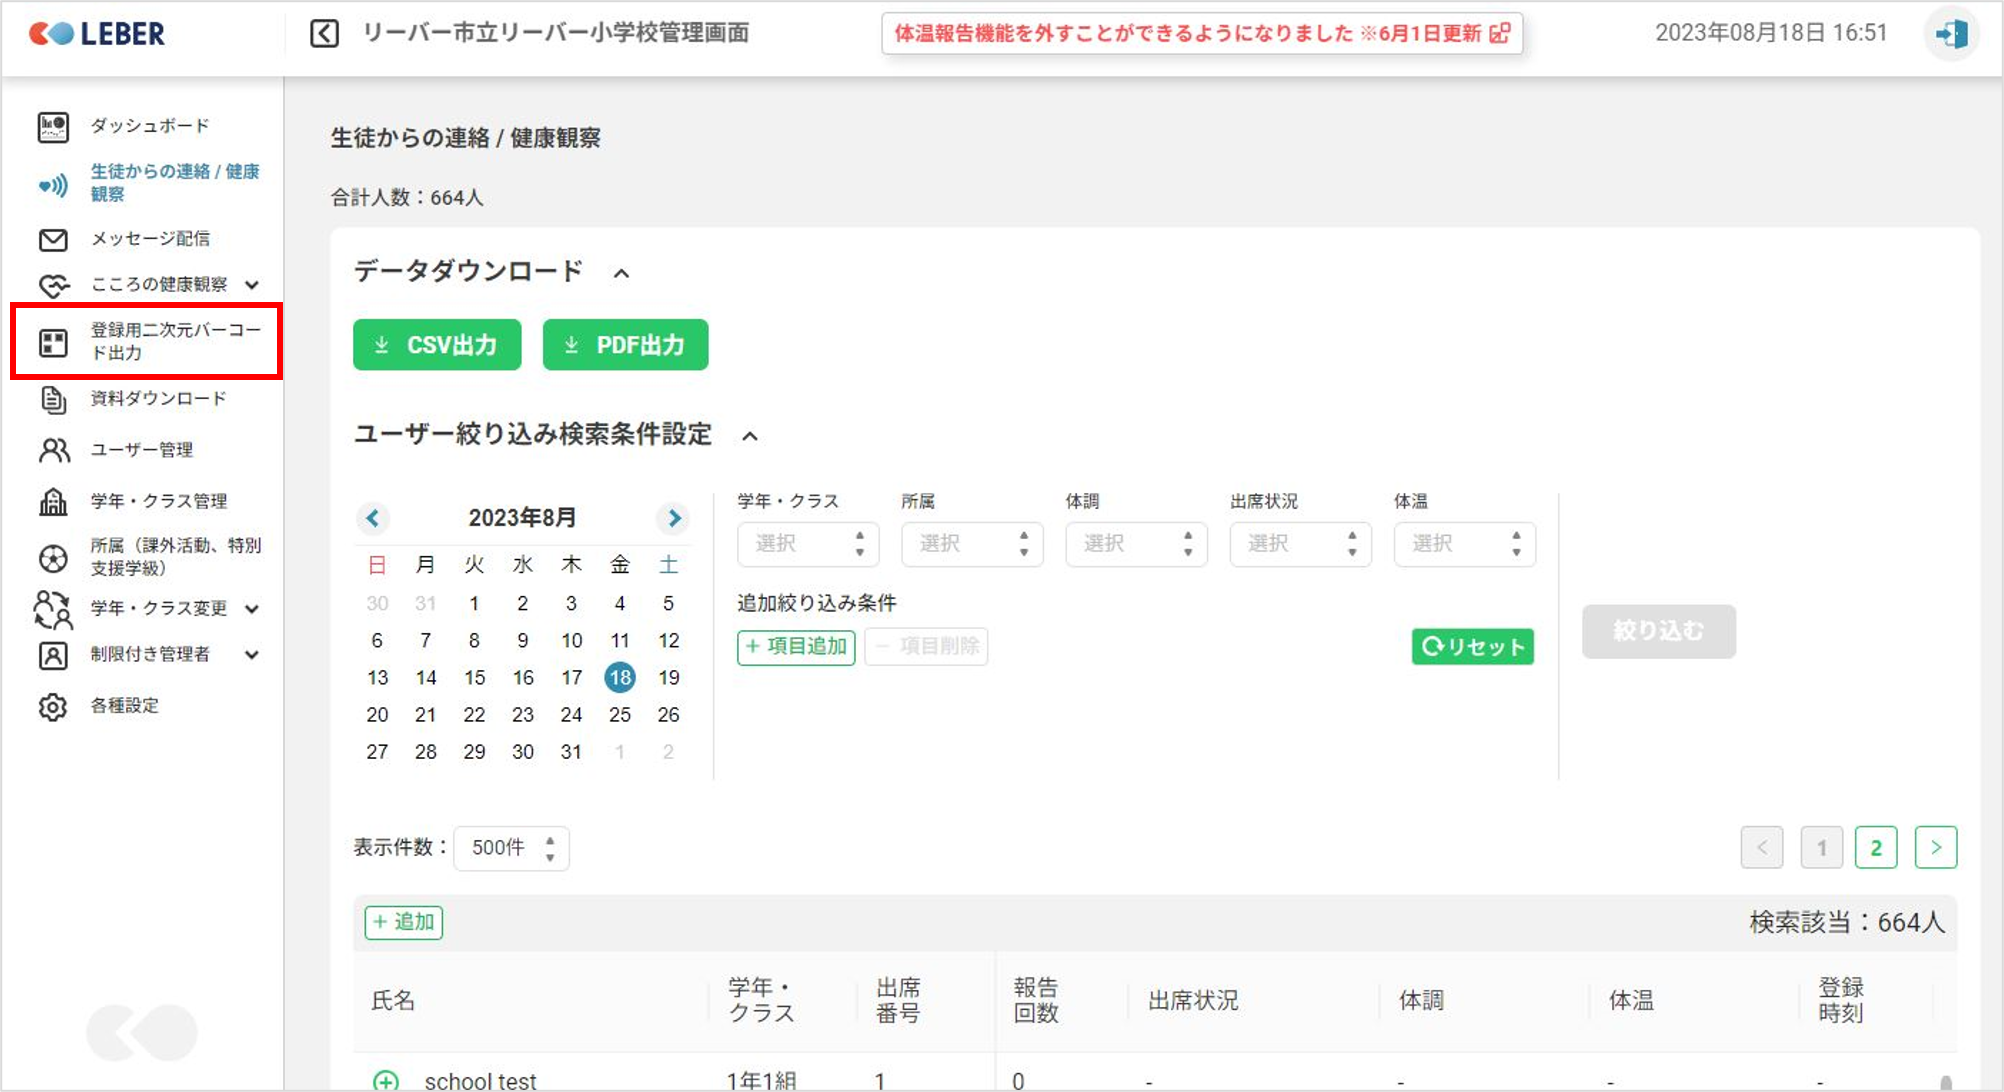The width and height of the screenshot is (2004, 1092).
Task: Select August 25 in the calendar
Action: 620,715
